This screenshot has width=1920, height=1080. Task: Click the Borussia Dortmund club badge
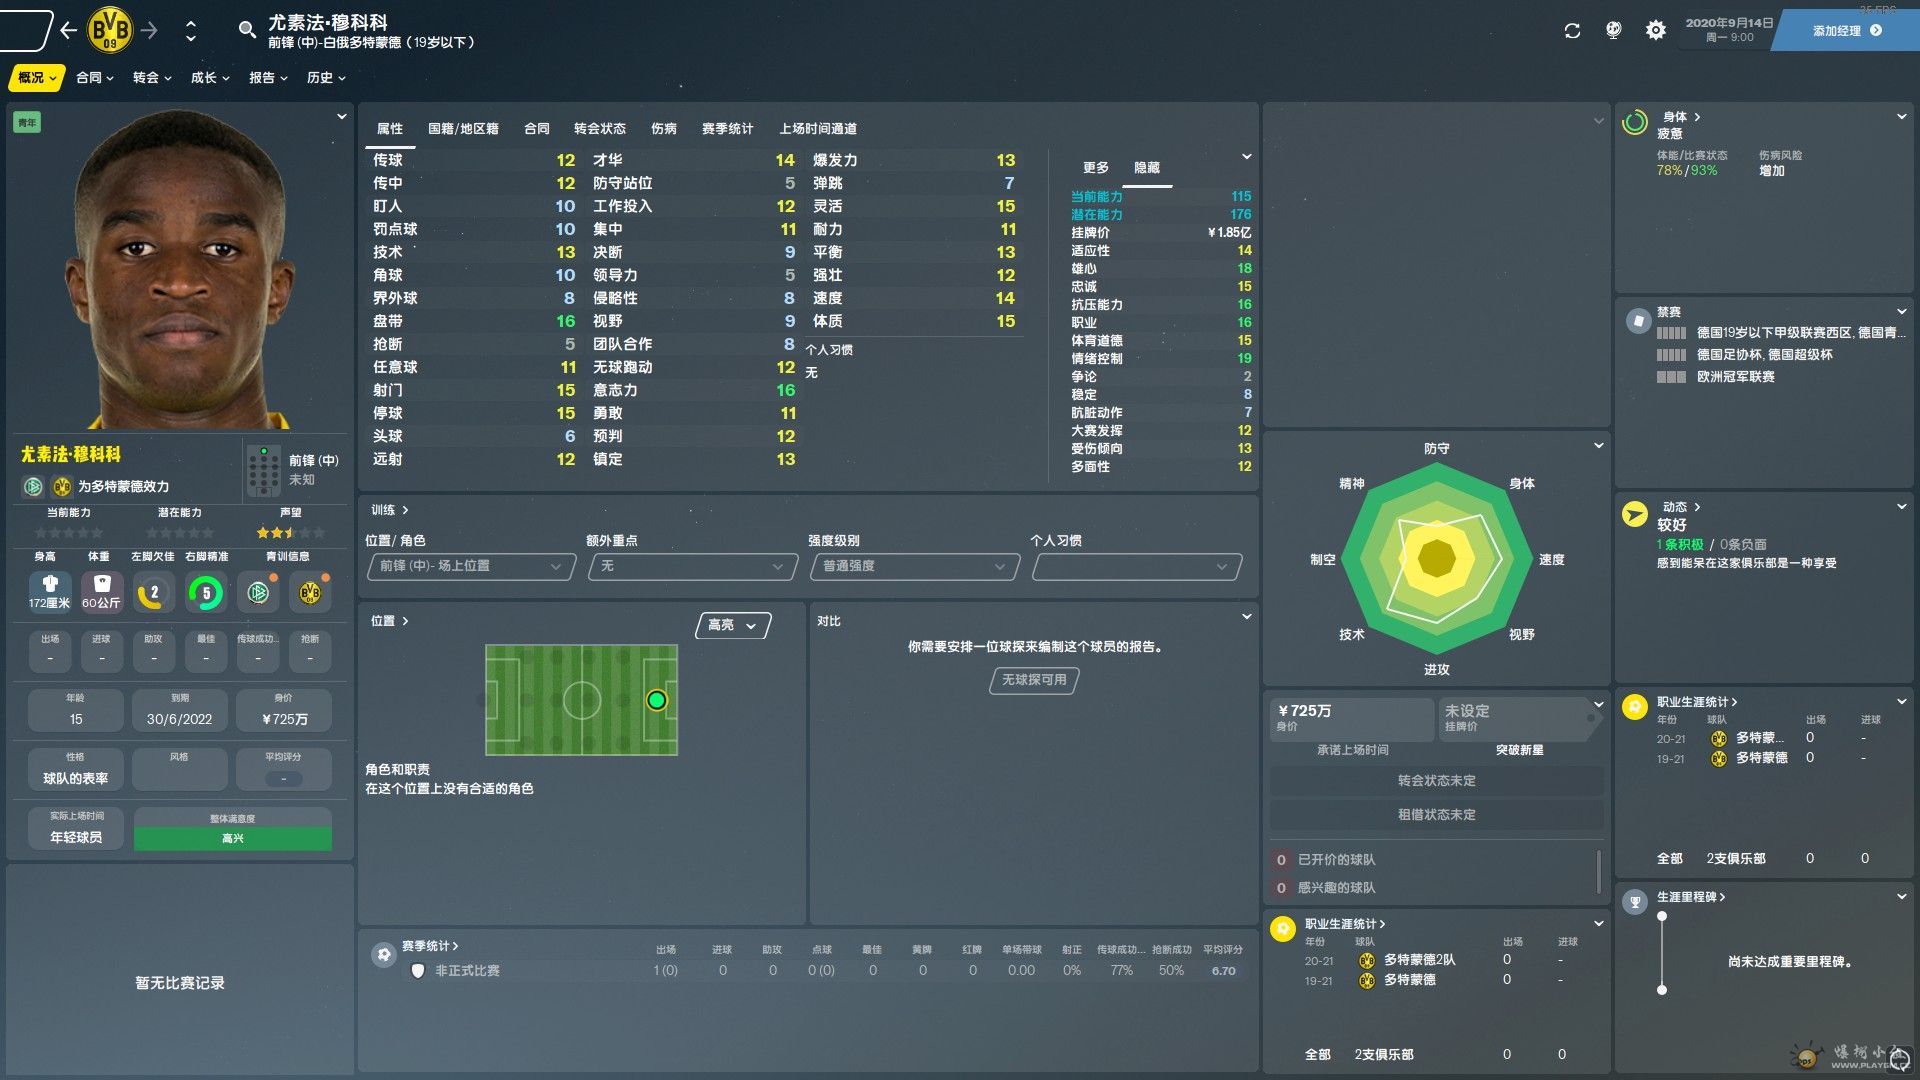[x=110, y=31]
